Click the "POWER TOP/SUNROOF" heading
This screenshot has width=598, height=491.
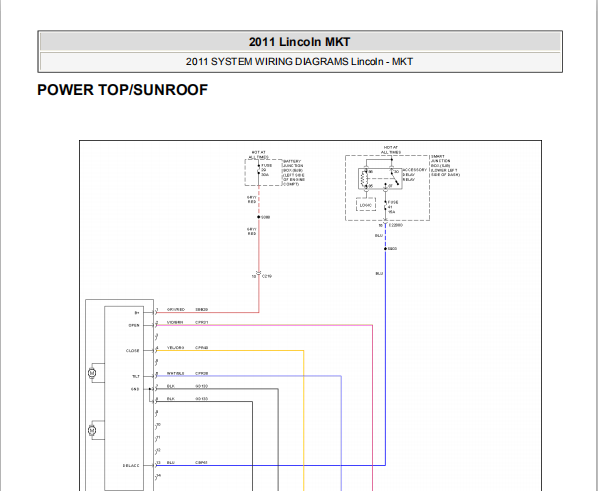122,90
